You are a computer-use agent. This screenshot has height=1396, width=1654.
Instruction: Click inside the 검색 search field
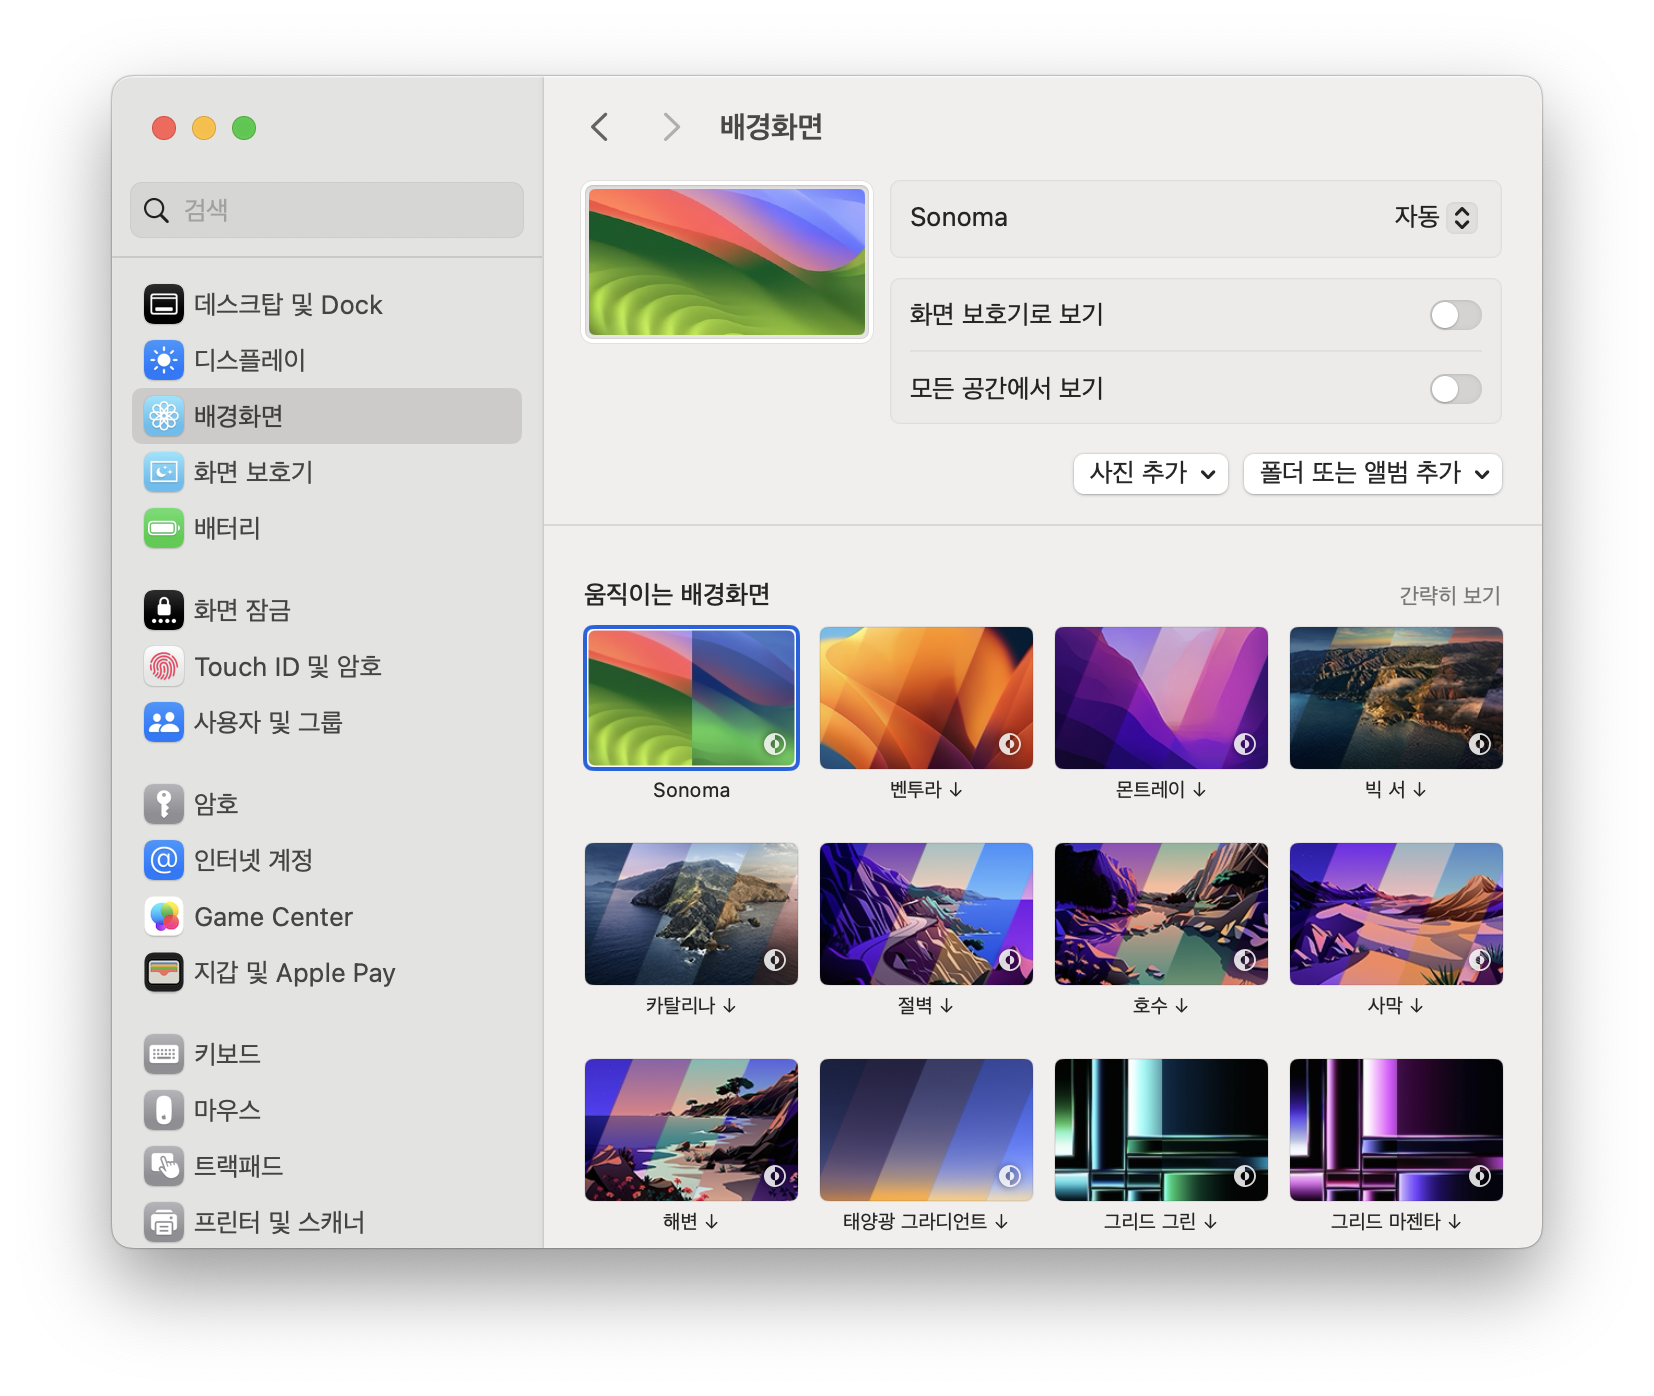[327, 210]
